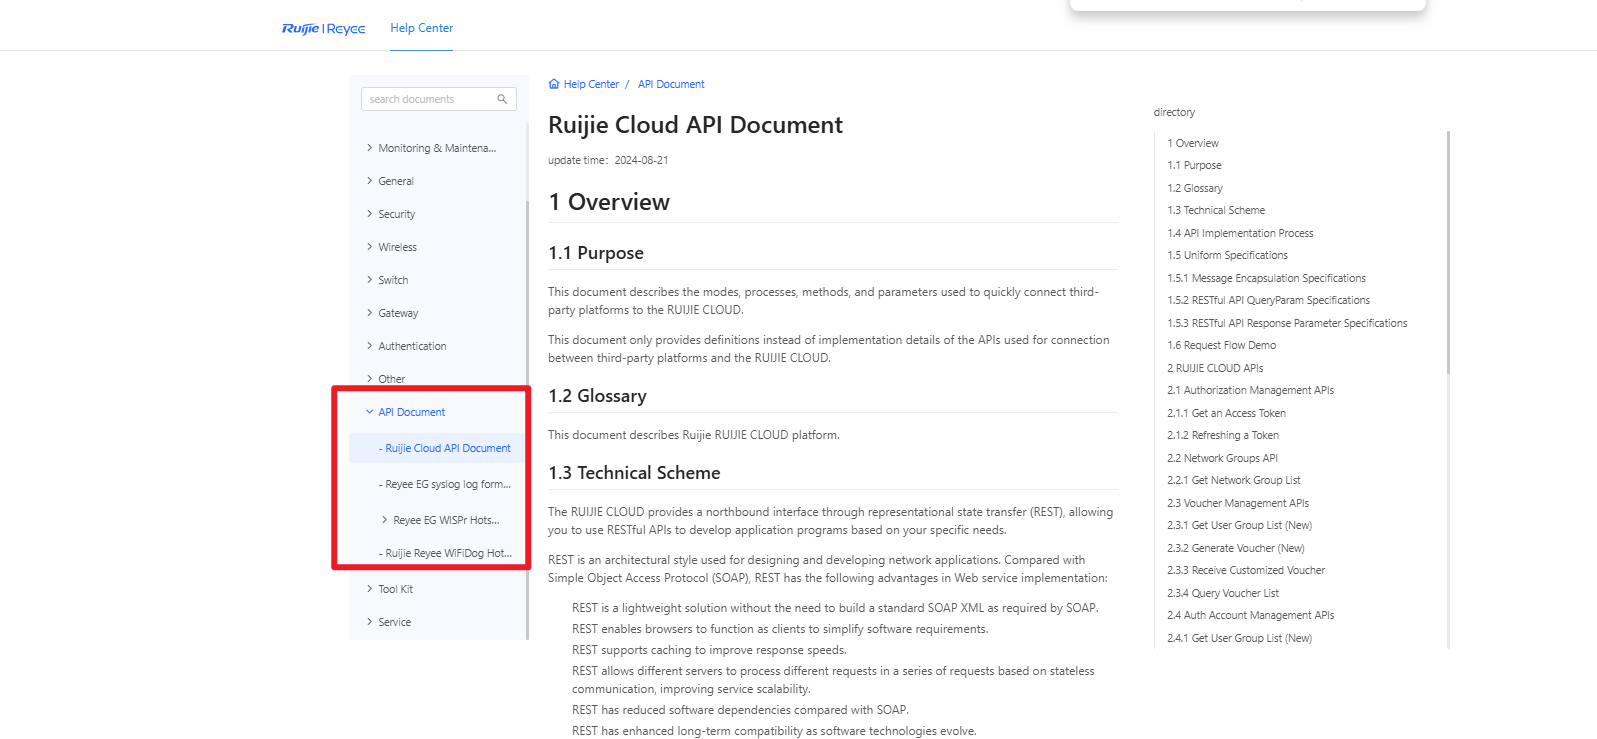Screen dimensions: 1597x739
Task: Open the Help Center tab
Action: point(421,28)
